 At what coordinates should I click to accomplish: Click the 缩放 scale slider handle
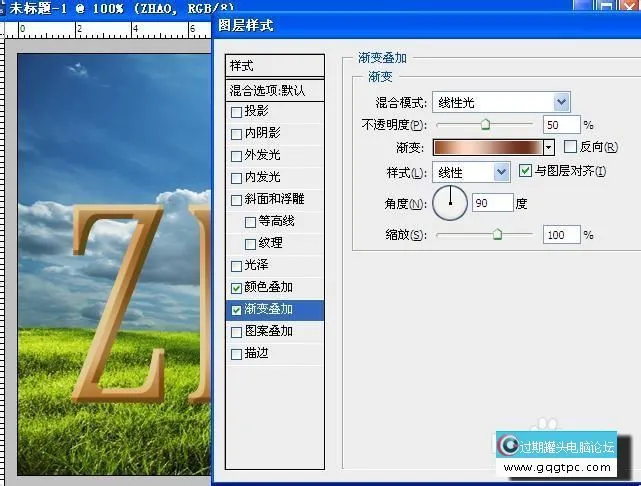[x=497, y=234]
